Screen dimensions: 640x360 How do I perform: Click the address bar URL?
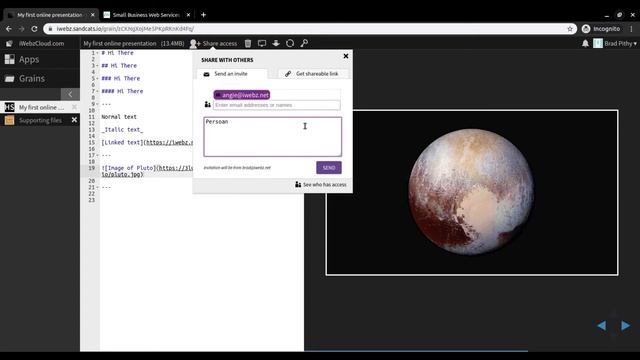125,29
